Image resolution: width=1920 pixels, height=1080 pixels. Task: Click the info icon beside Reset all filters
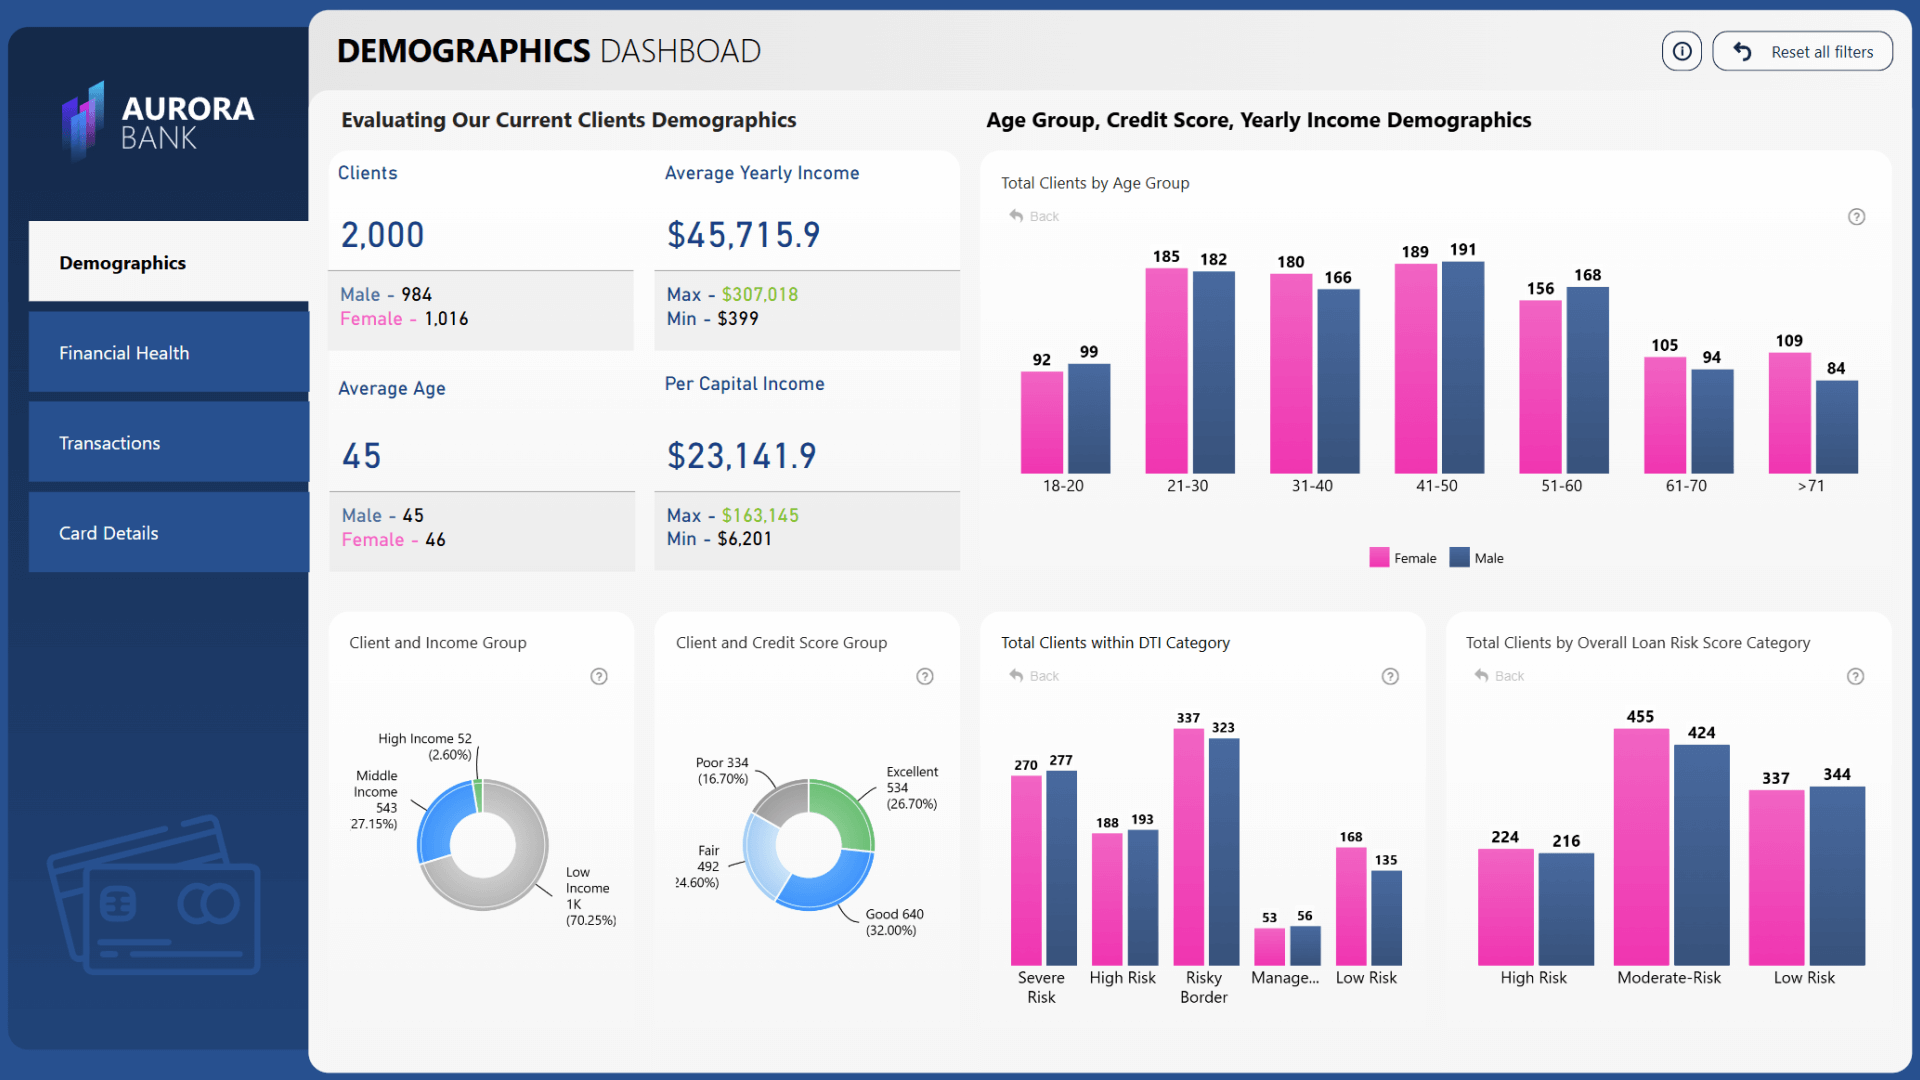(1682, 50)
